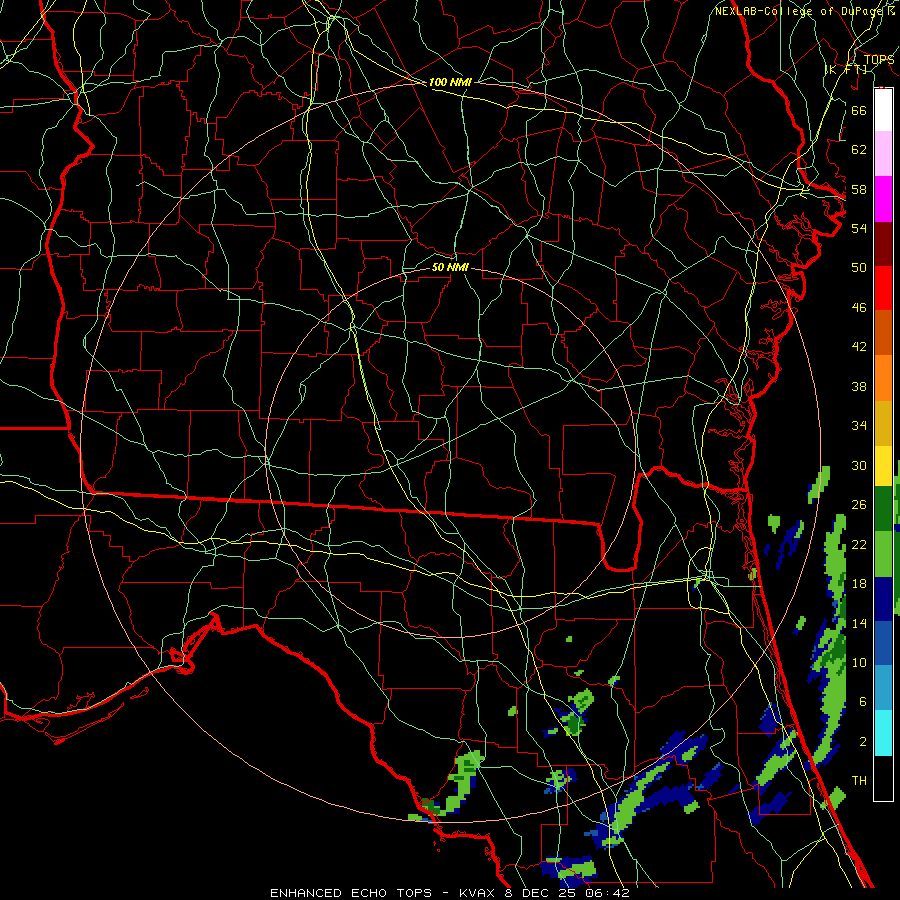Click the bright orange legend swatch
The image size is (900, 900).
coord(883,378)
